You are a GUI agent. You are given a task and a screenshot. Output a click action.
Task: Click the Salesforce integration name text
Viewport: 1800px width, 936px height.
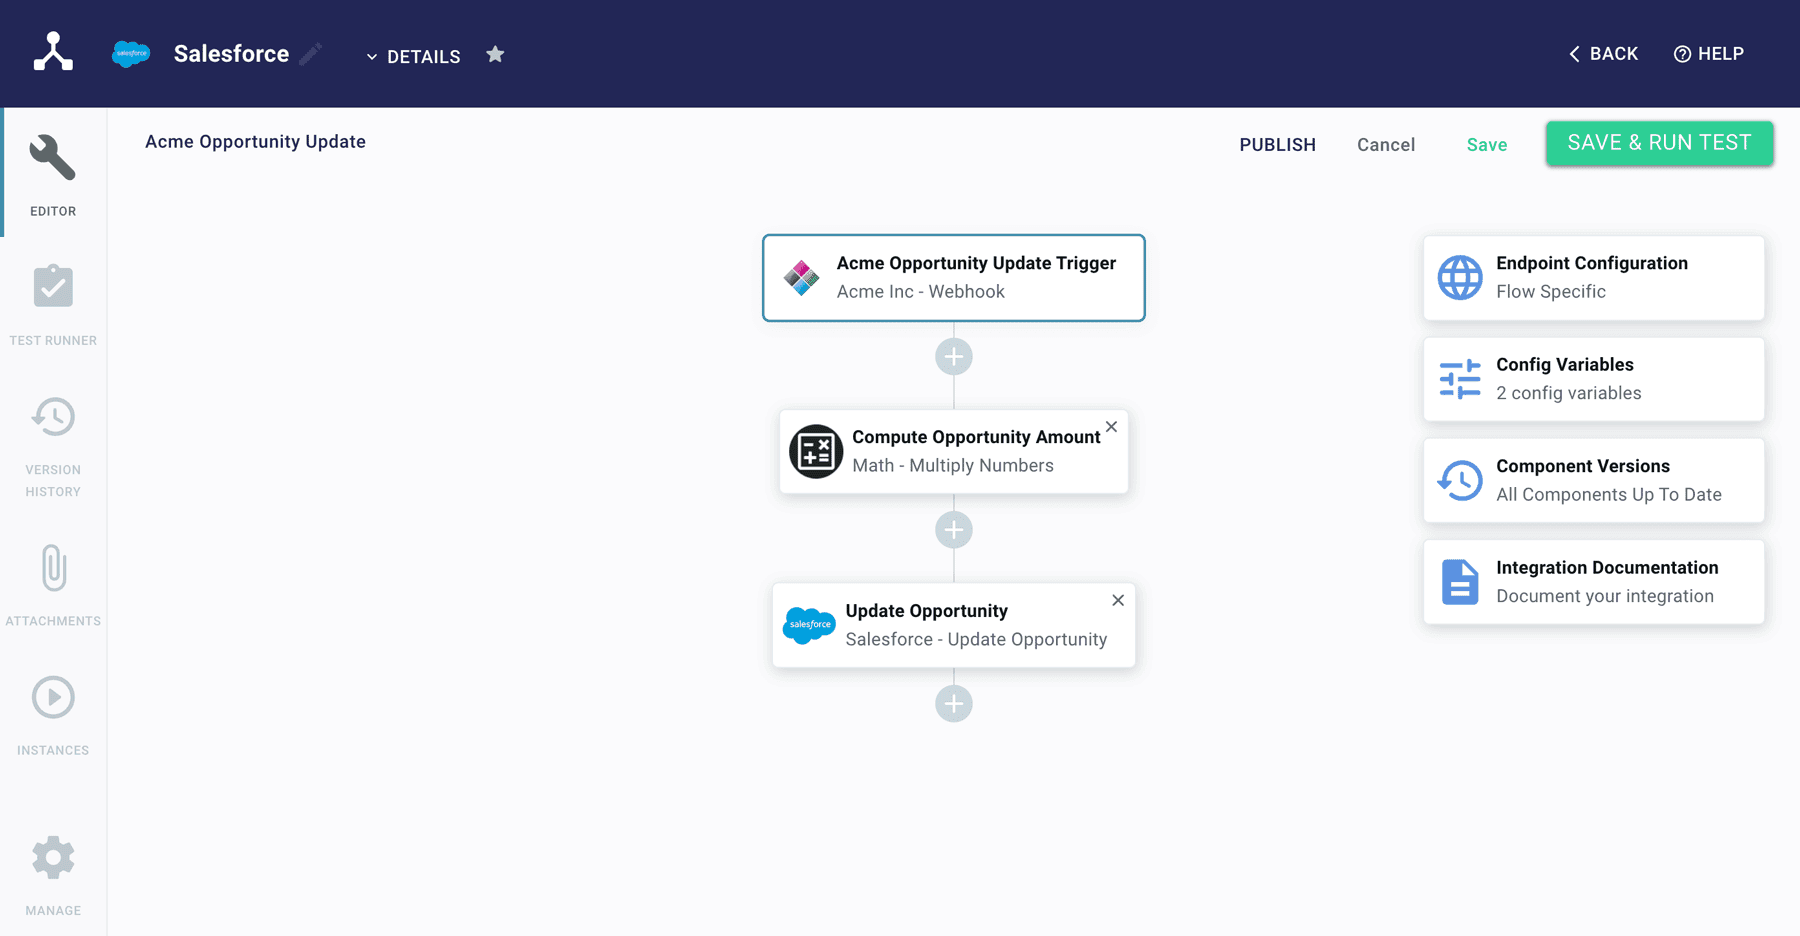click(231, 54)
